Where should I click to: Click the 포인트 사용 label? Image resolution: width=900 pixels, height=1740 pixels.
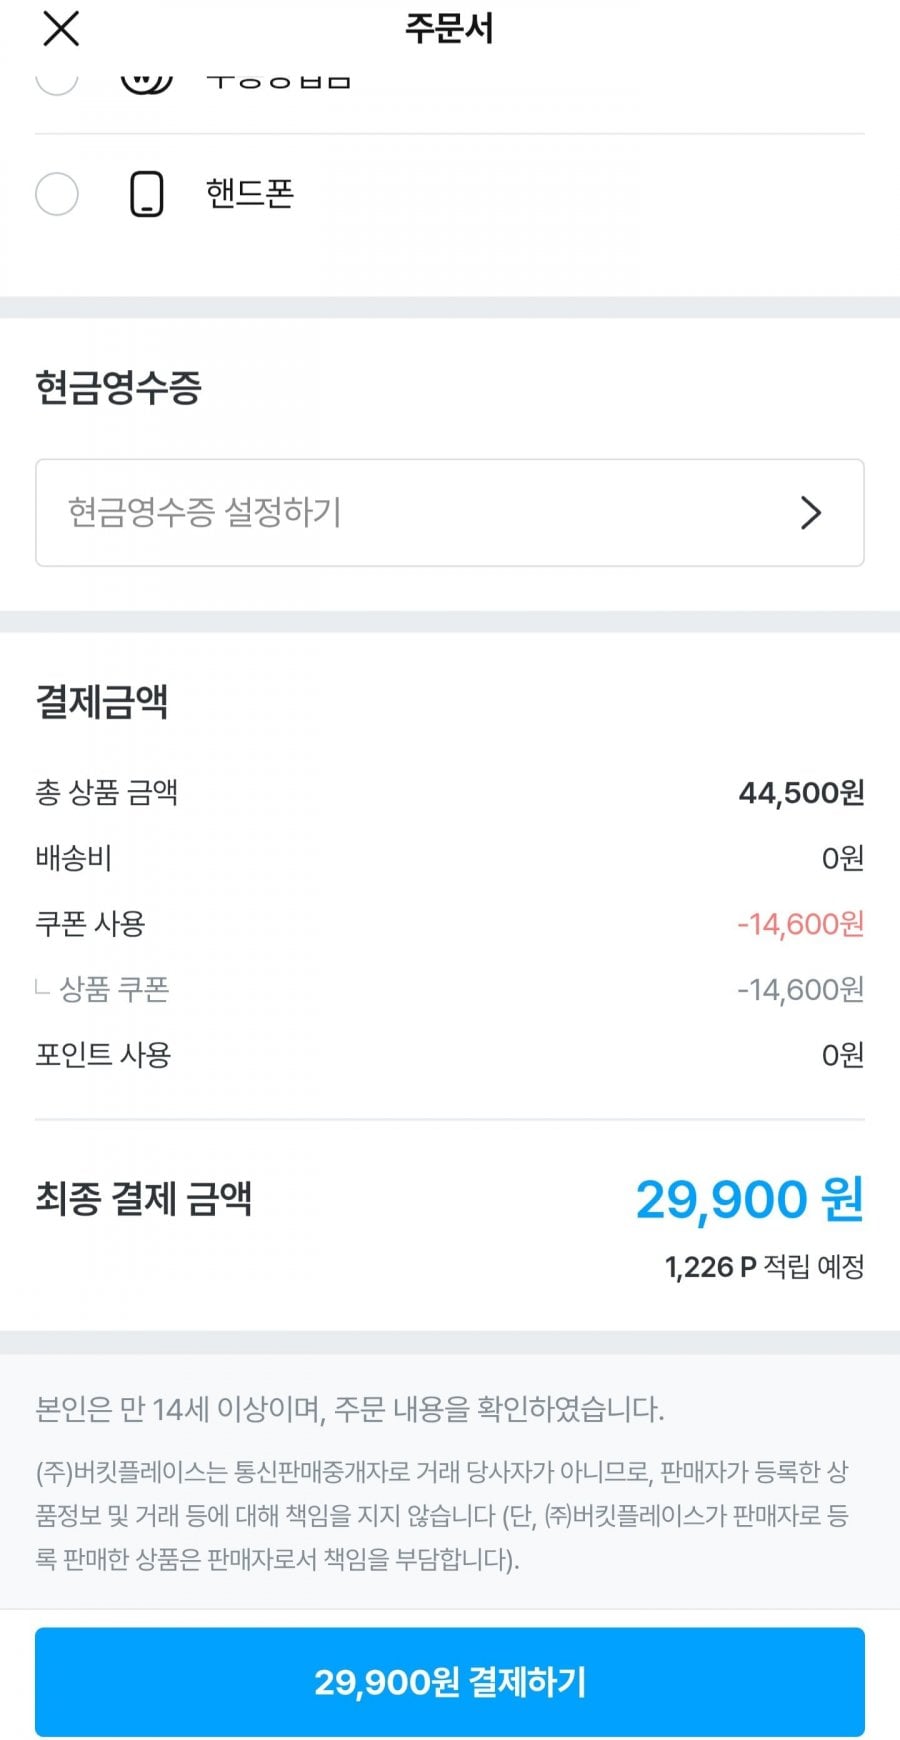[104, 1055]
